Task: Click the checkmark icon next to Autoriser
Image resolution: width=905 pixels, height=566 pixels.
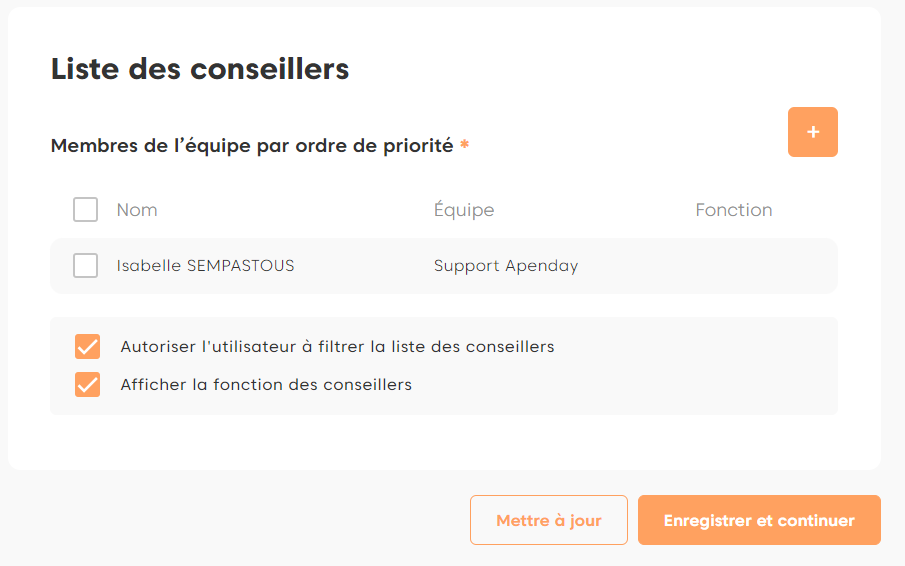Action: tap(88, 347)
